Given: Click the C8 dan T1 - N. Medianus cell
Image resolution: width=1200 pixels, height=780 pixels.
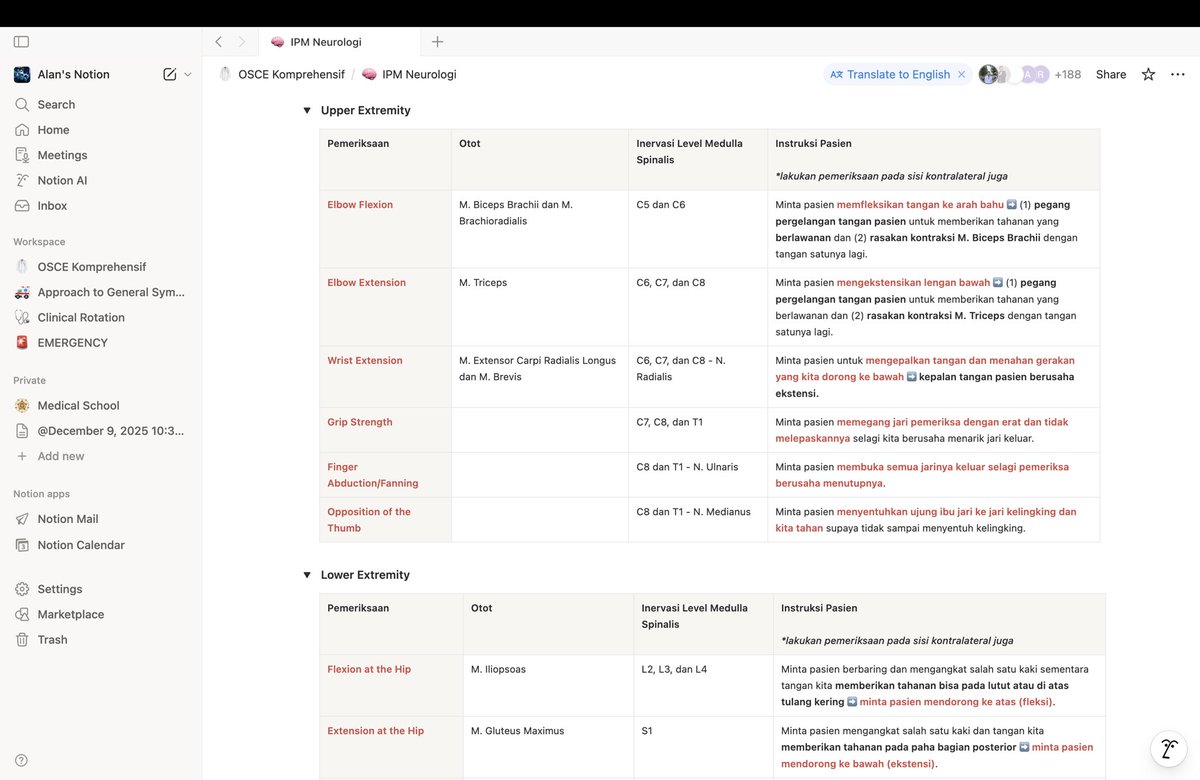Looking at the screenshot, I should coord(698,520).
